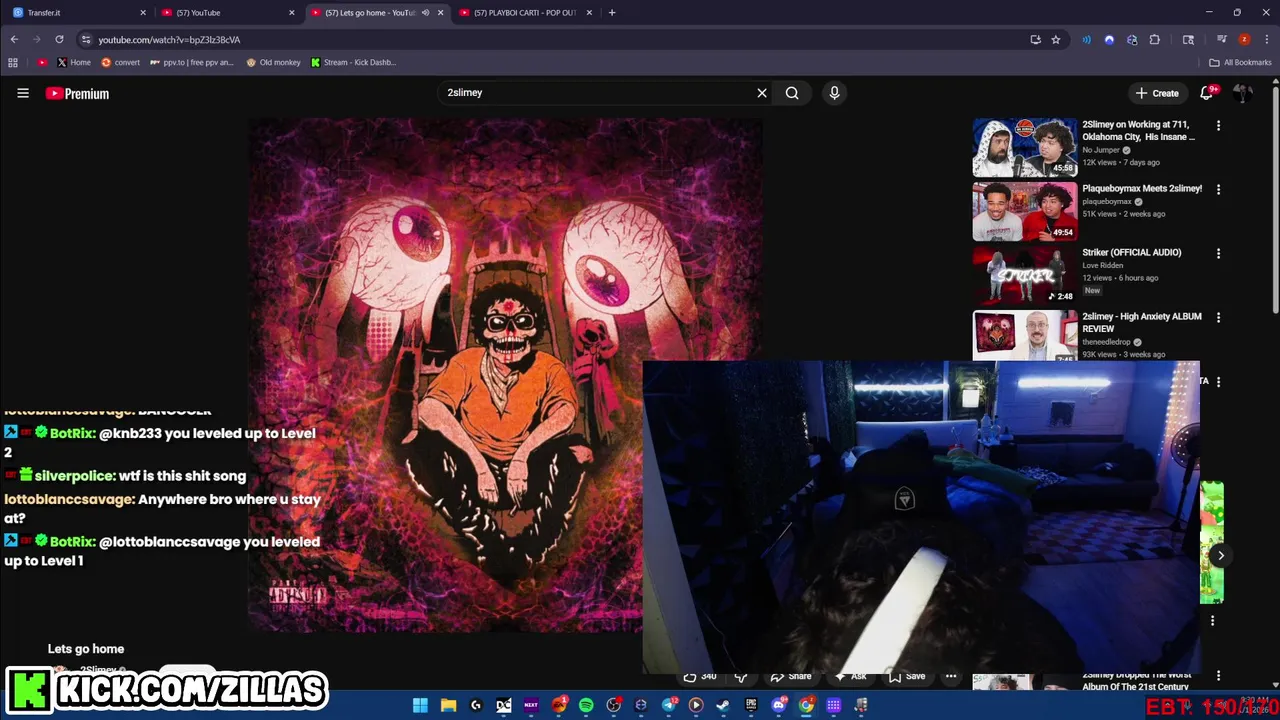Open Striker (OFFICIAL AUDIO) title link
The image size is (1280, 720).
point(1132,252)
